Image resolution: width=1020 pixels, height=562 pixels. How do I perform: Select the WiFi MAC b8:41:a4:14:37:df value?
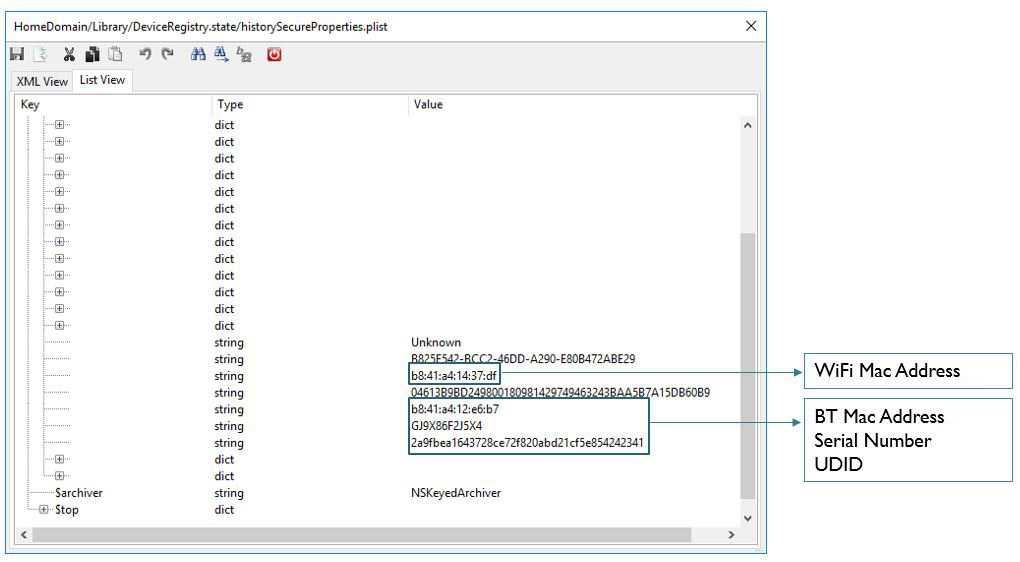pos(454,376)
